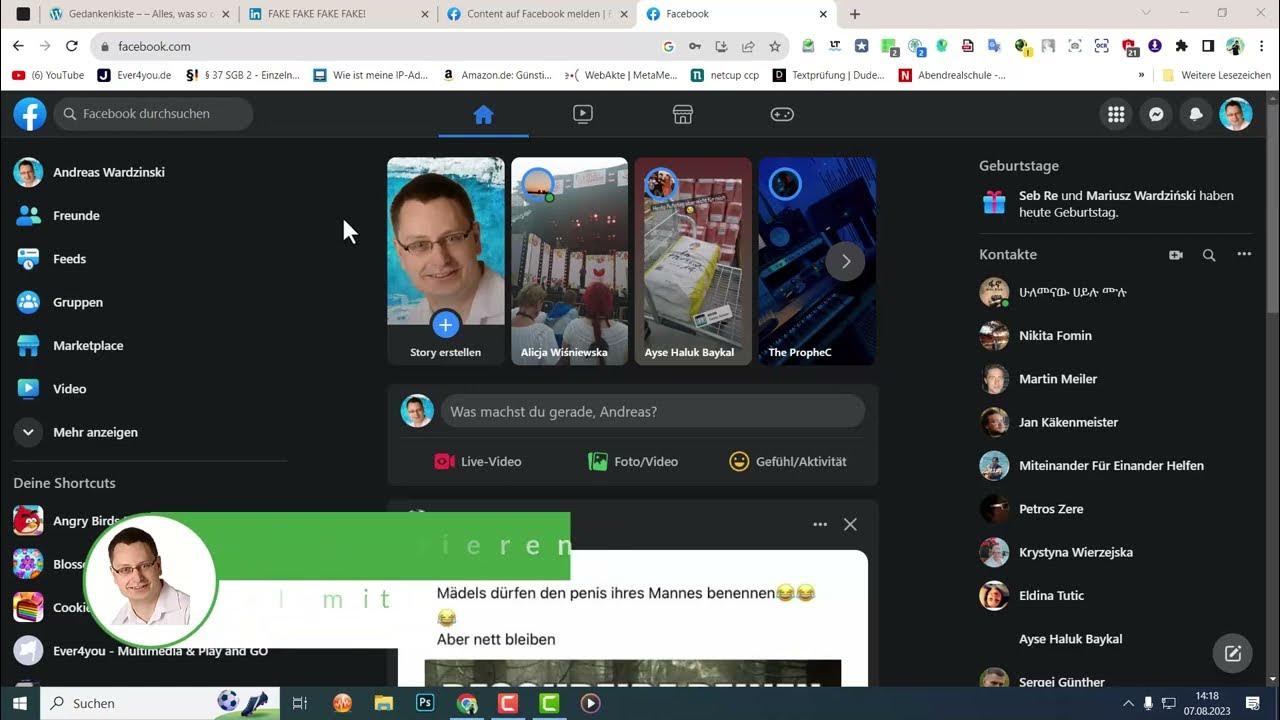Open Windows Start menu

pyautogui.click(x=20, y=703)
